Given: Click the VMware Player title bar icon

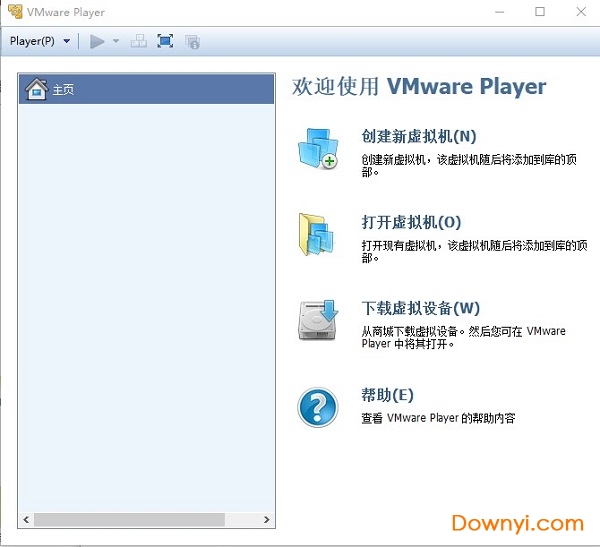Looking at the screenshot, I should (x=15, y=11).
